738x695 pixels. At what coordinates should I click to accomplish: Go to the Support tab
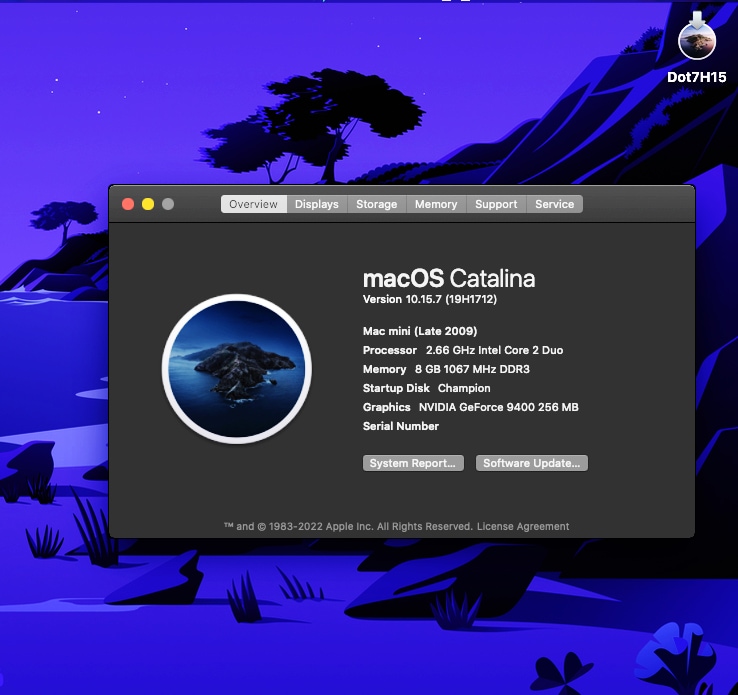[x=496, y=204]
